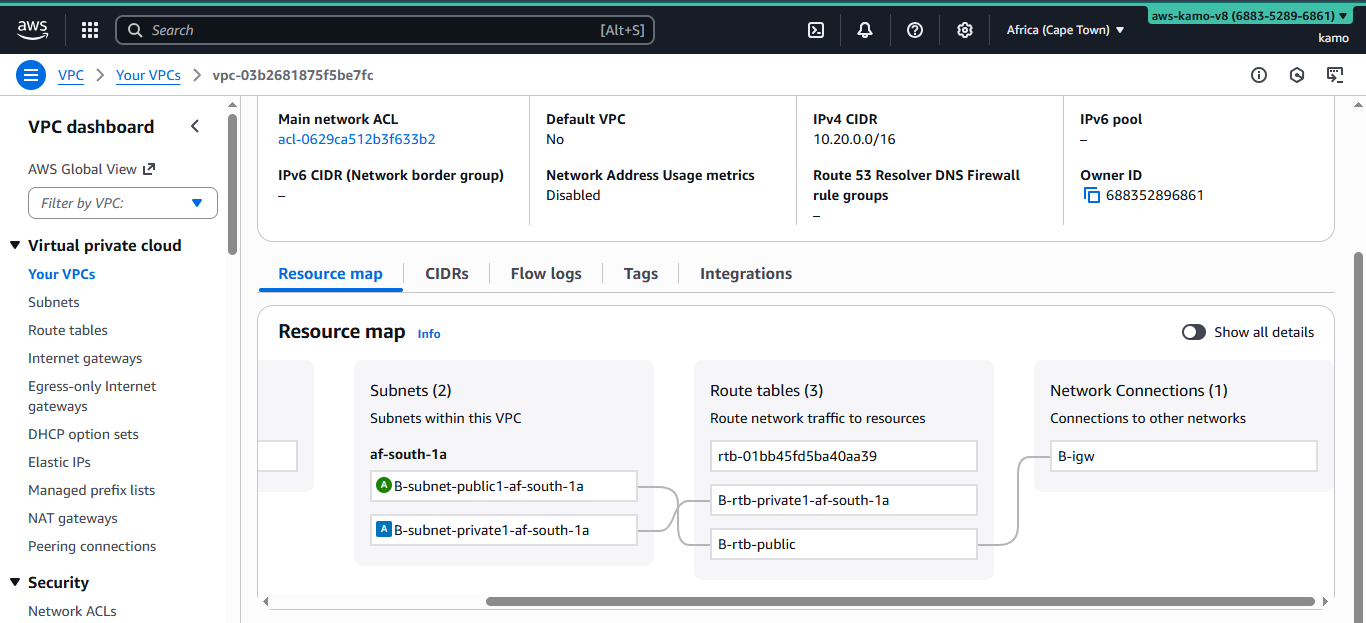Enable the Show all details toggle
1366x623 pixels.
[1193, 331]
